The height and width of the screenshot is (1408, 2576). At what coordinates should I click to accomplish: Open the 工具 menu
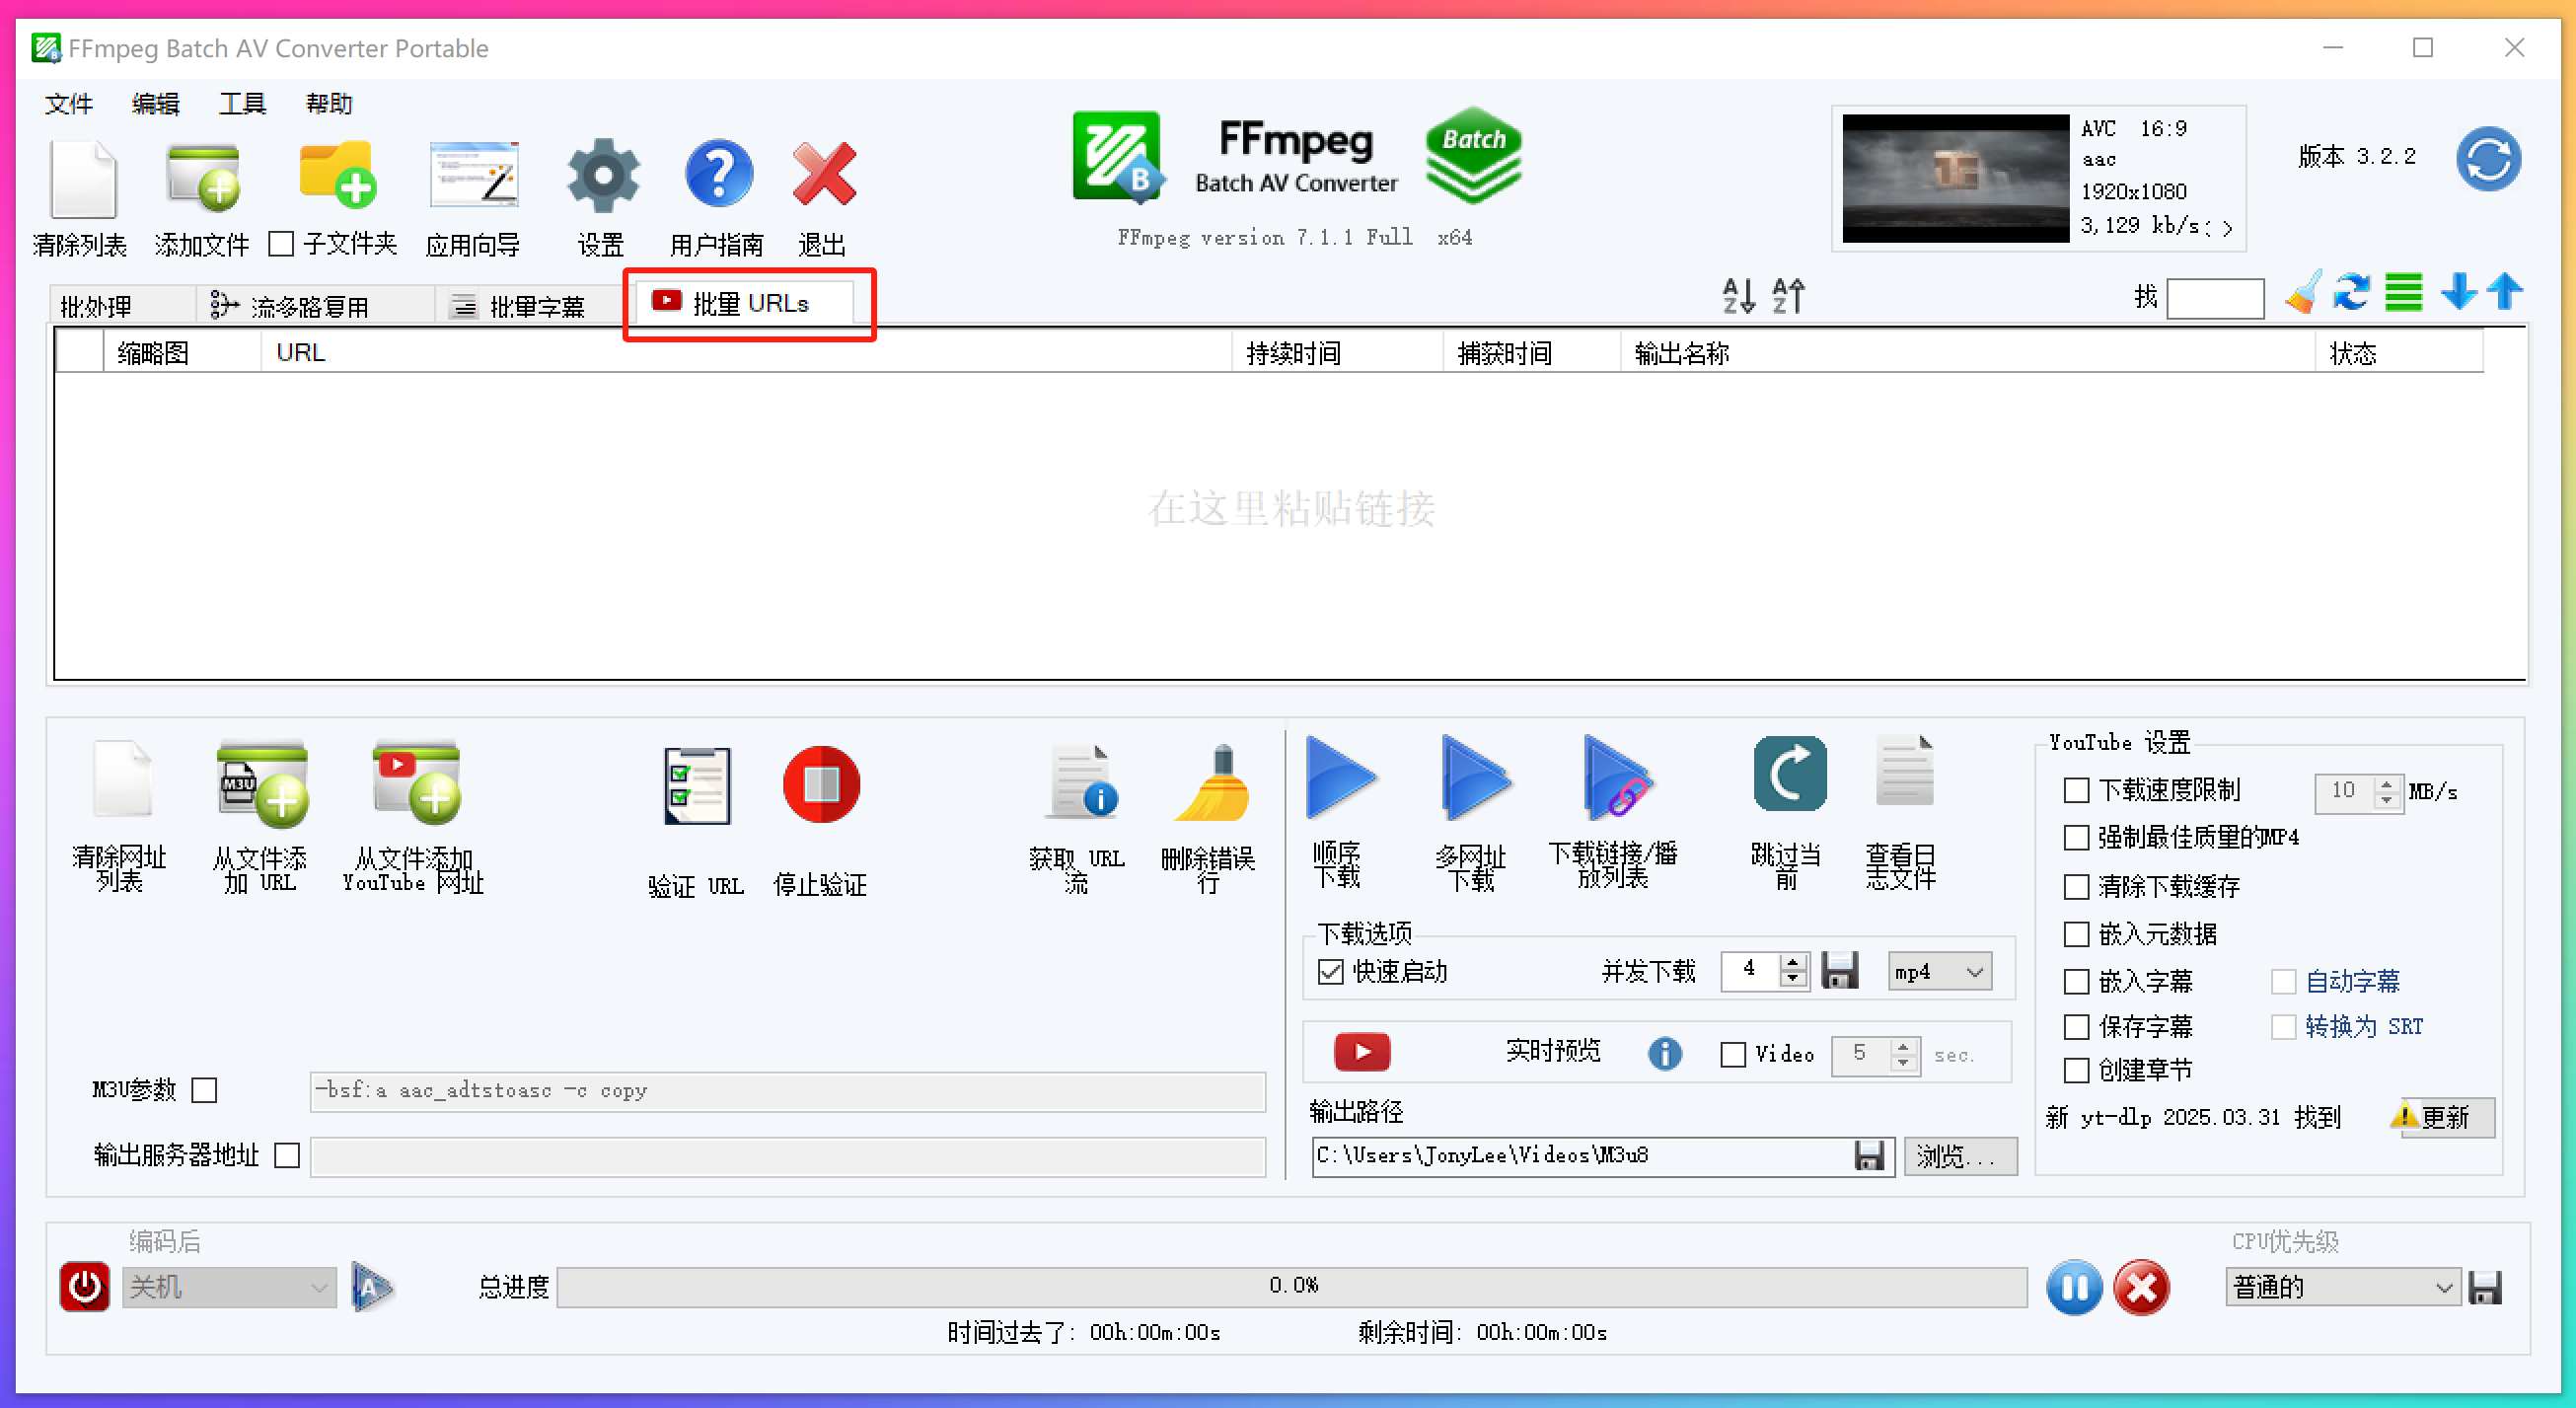click(241, 104)
